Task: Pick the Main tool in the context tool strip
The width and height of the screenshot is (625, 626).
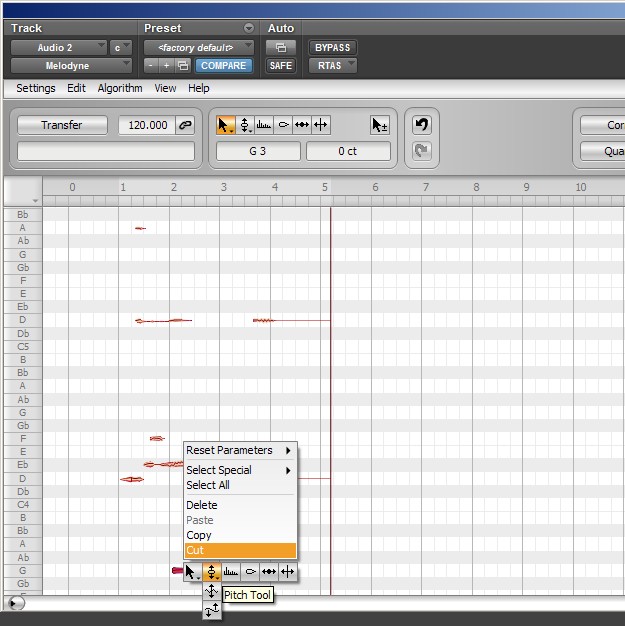Action: 192,572
